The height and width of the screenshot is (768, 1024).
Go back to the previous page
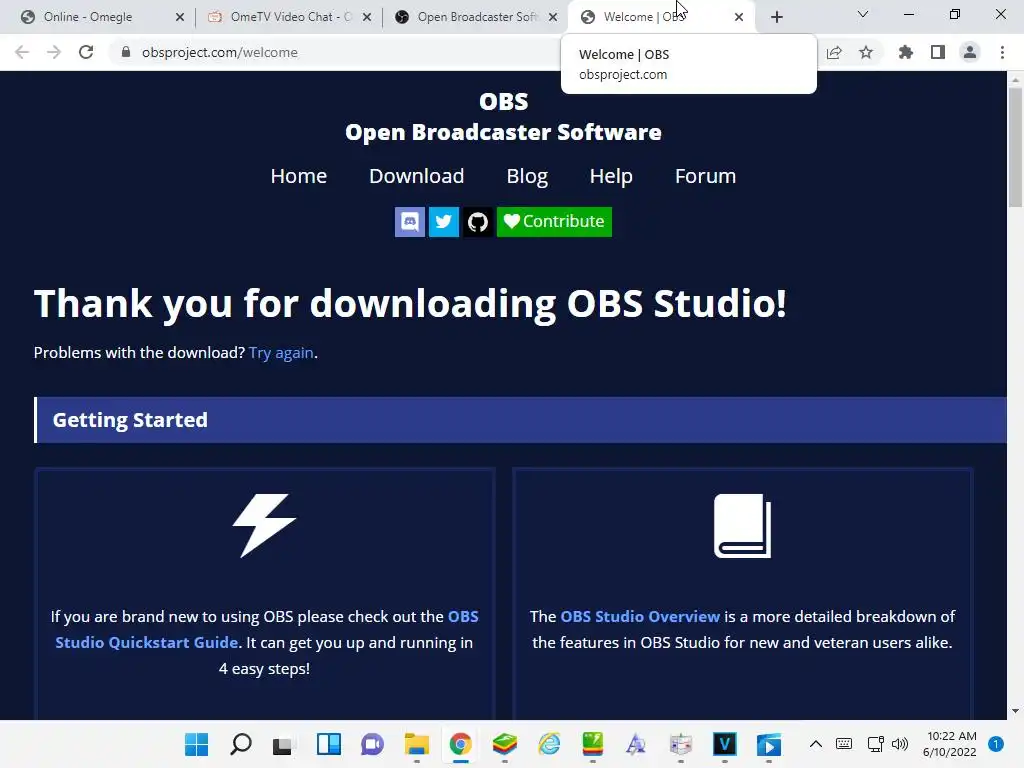click(22, 52)
